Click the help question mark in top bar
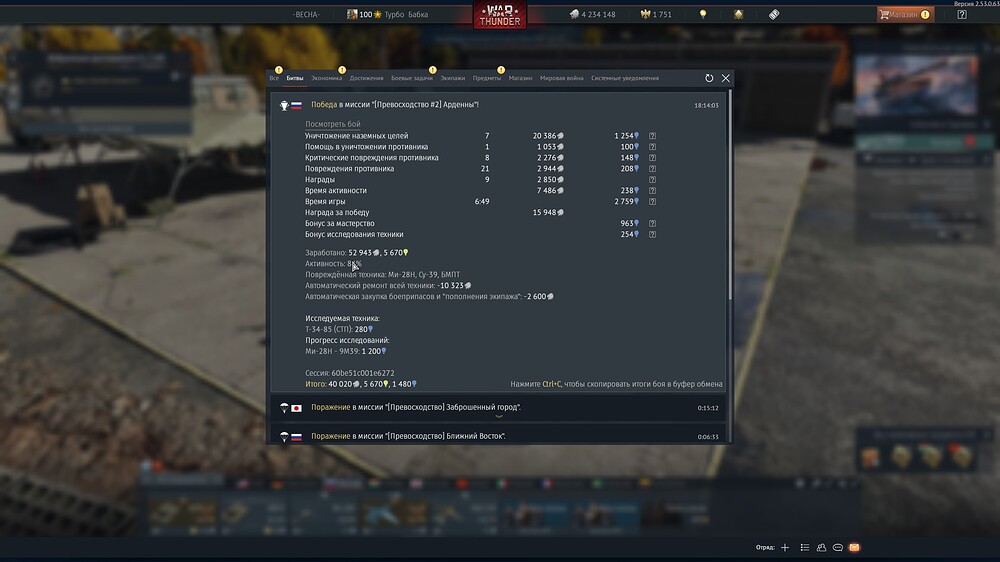Image resolution: width=1000 pixels, height=562 pixels. tap(962, 15)
